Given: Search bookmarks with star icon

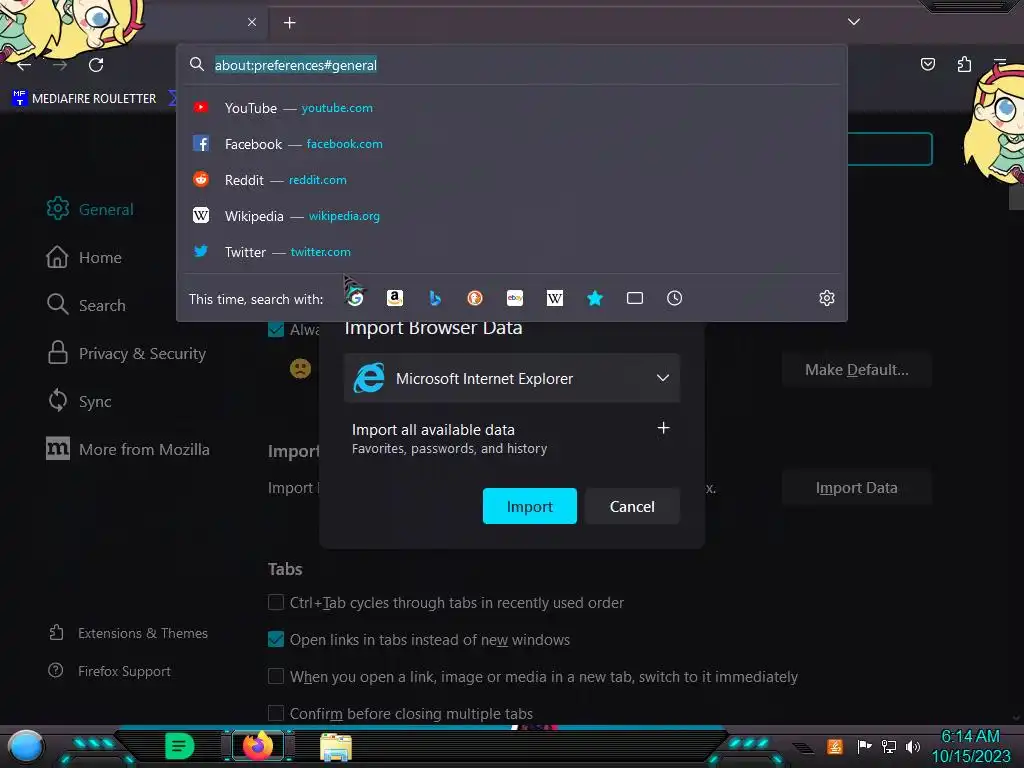Looking at the screenshot, I should click(594, 298).
